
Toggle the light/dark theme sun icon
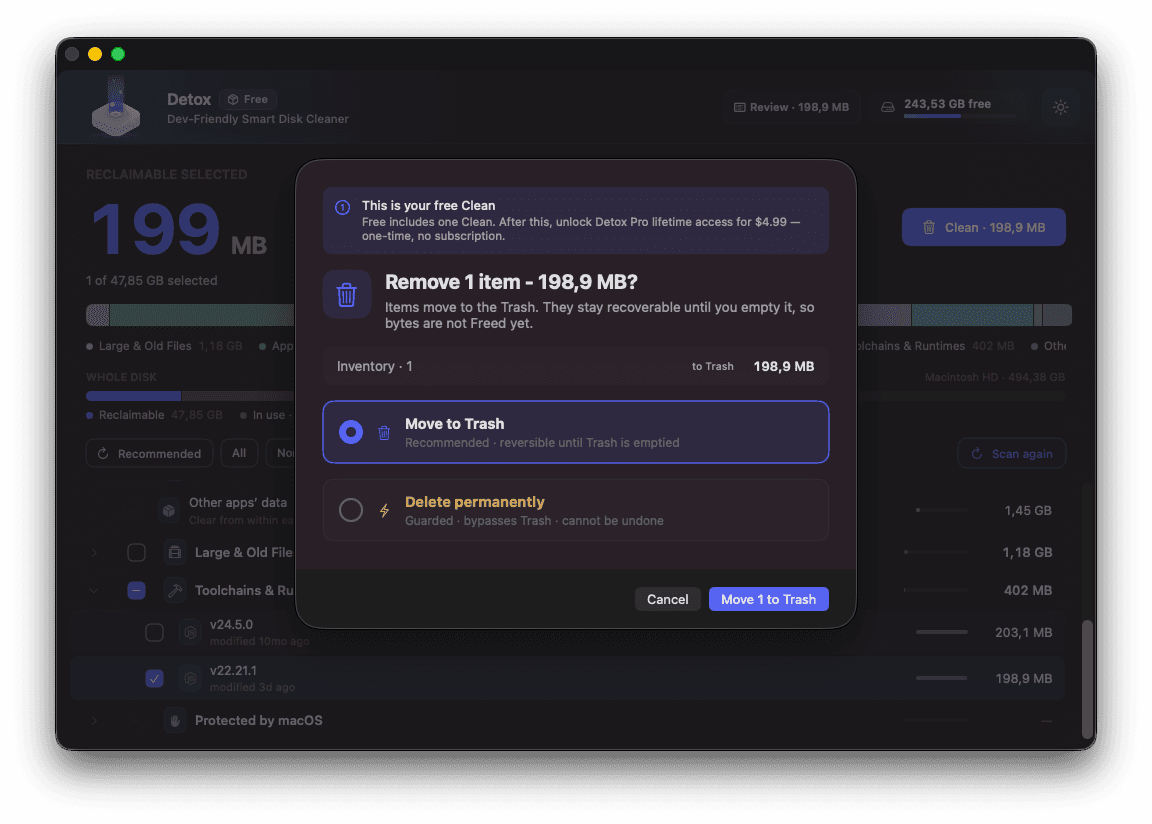click(1060, 107)
